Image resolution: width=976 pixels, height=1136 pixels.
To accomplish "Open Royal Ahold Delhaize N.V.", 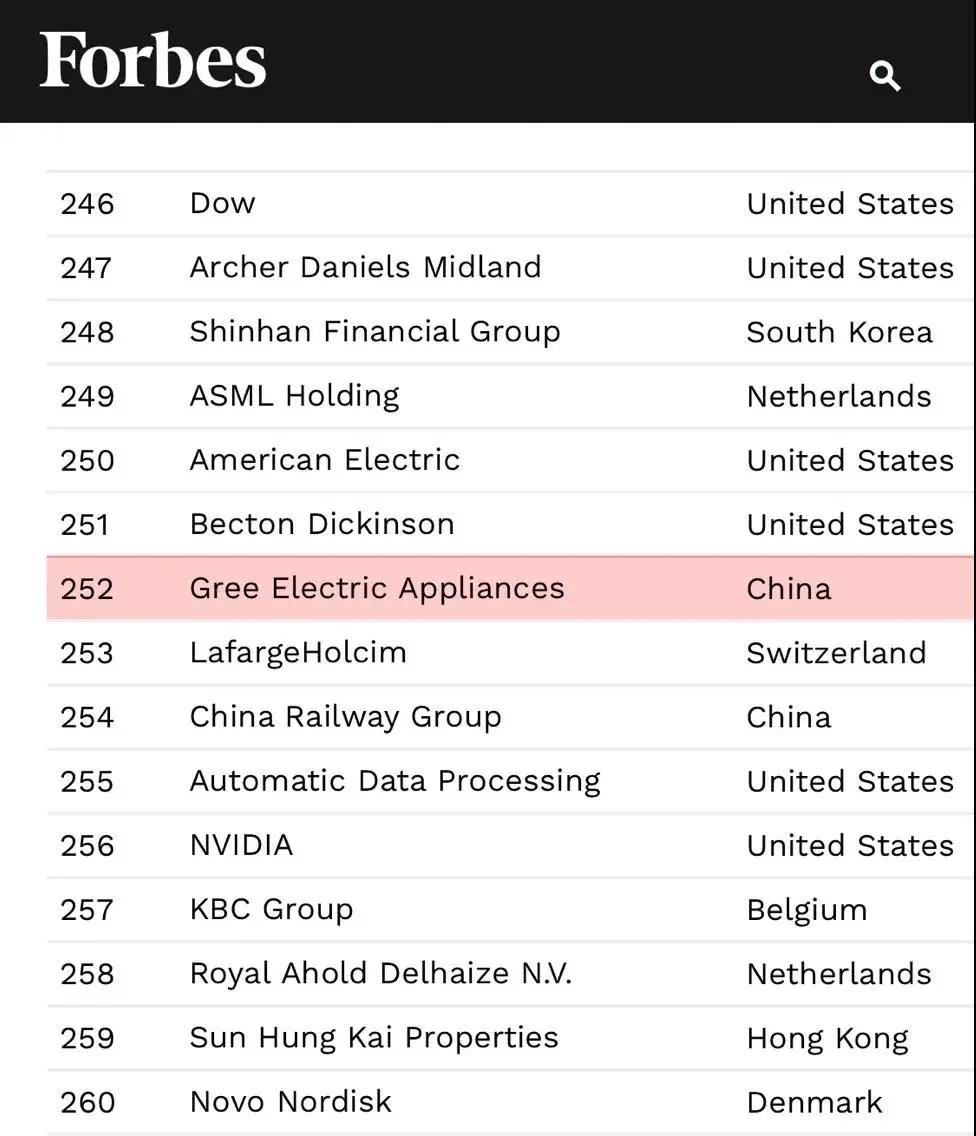I will click(x=380, y=973).
